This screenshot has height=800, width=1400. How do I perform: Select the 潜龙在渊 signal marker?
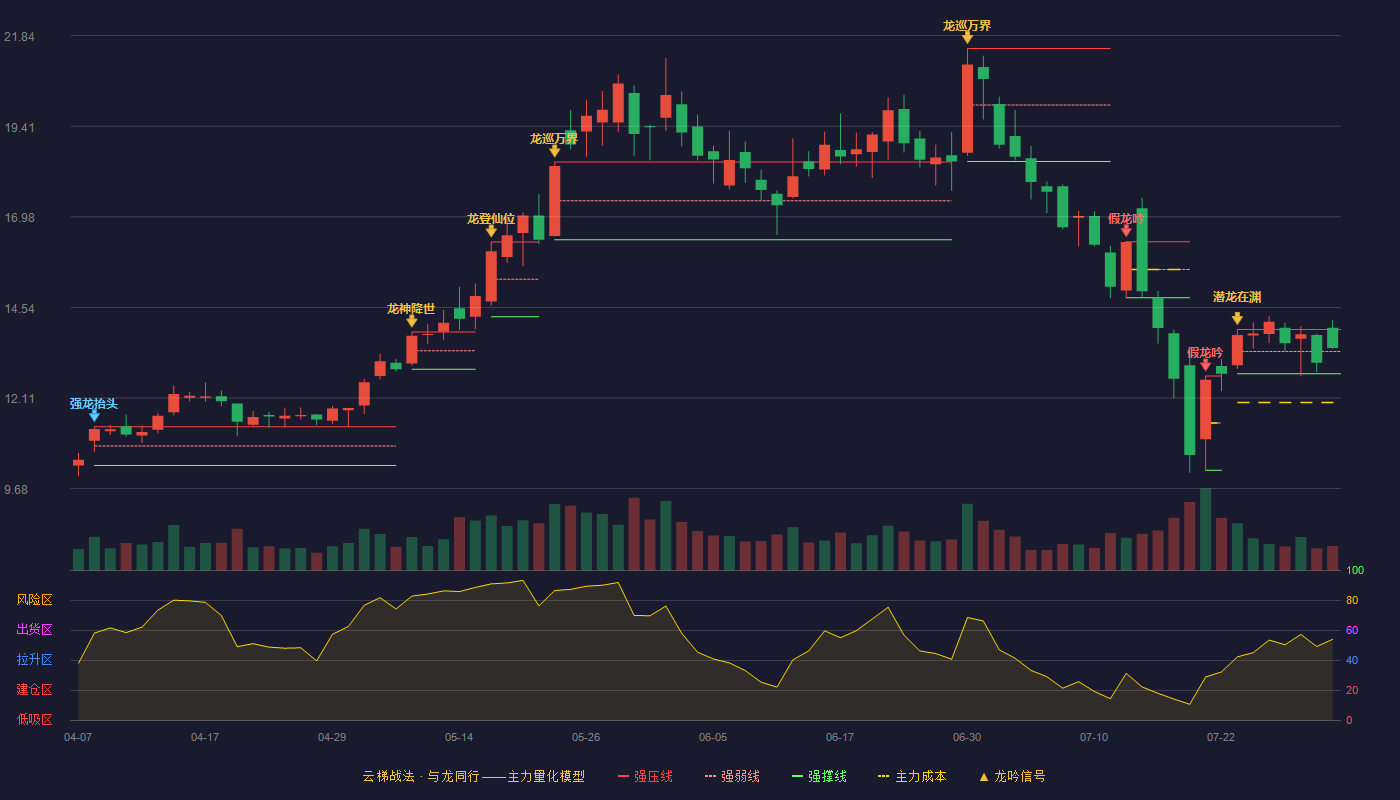[1237, 318]
